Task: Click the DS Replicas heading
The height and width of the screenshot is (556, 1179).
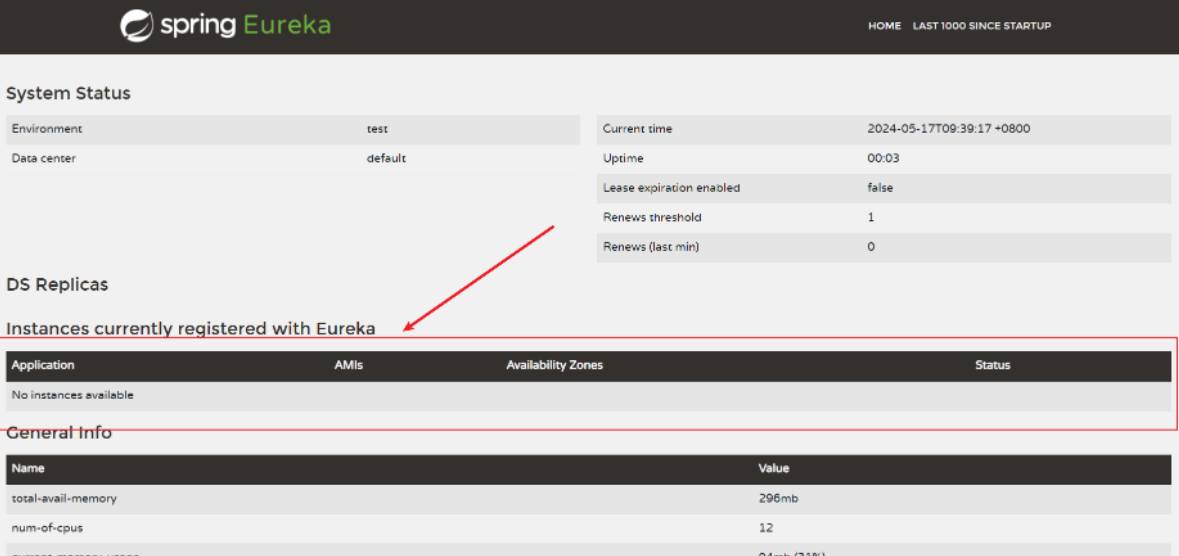Action: [57, 284]
